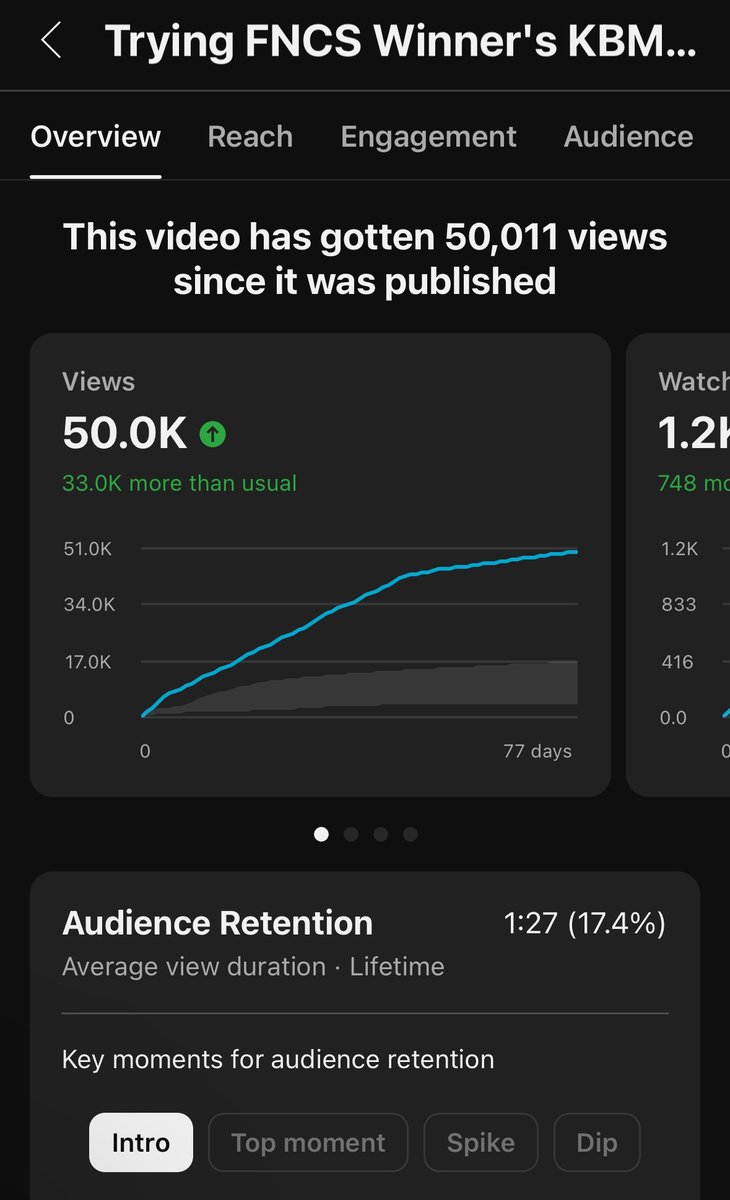Open the Audience Retention heading
Screen dimensions: 730x1200
pyautogui.click(x=217, y=923)
